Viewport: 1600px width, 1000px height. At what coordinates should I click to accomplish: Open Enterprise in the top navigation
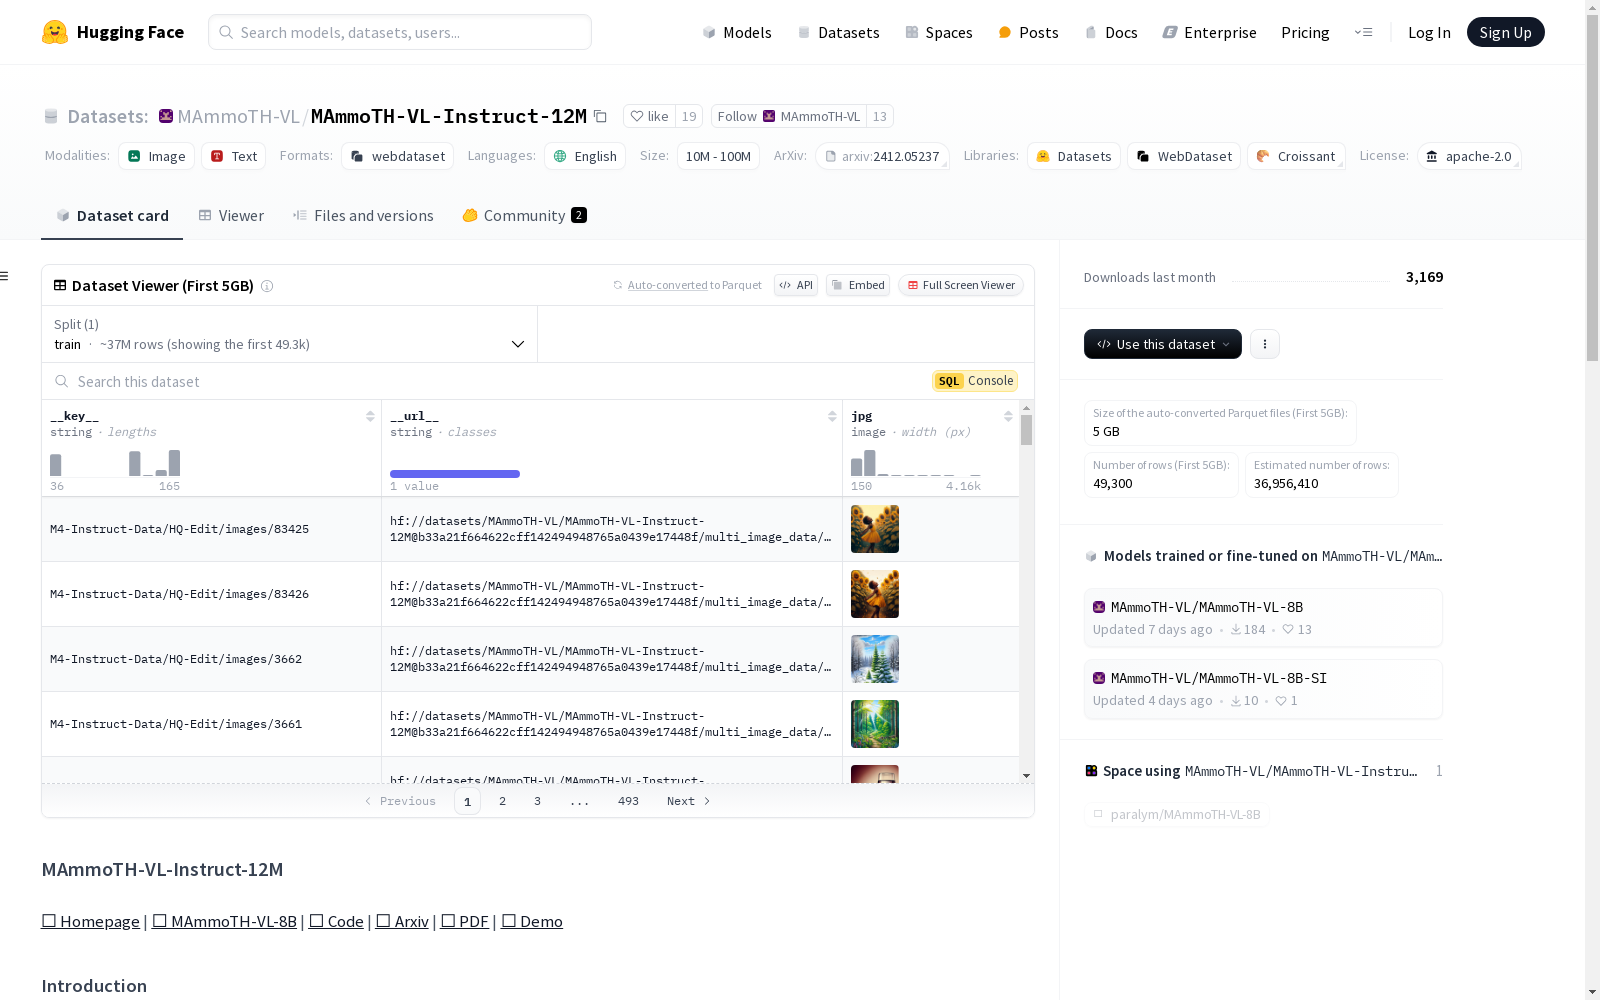[x=1209, y=32]
